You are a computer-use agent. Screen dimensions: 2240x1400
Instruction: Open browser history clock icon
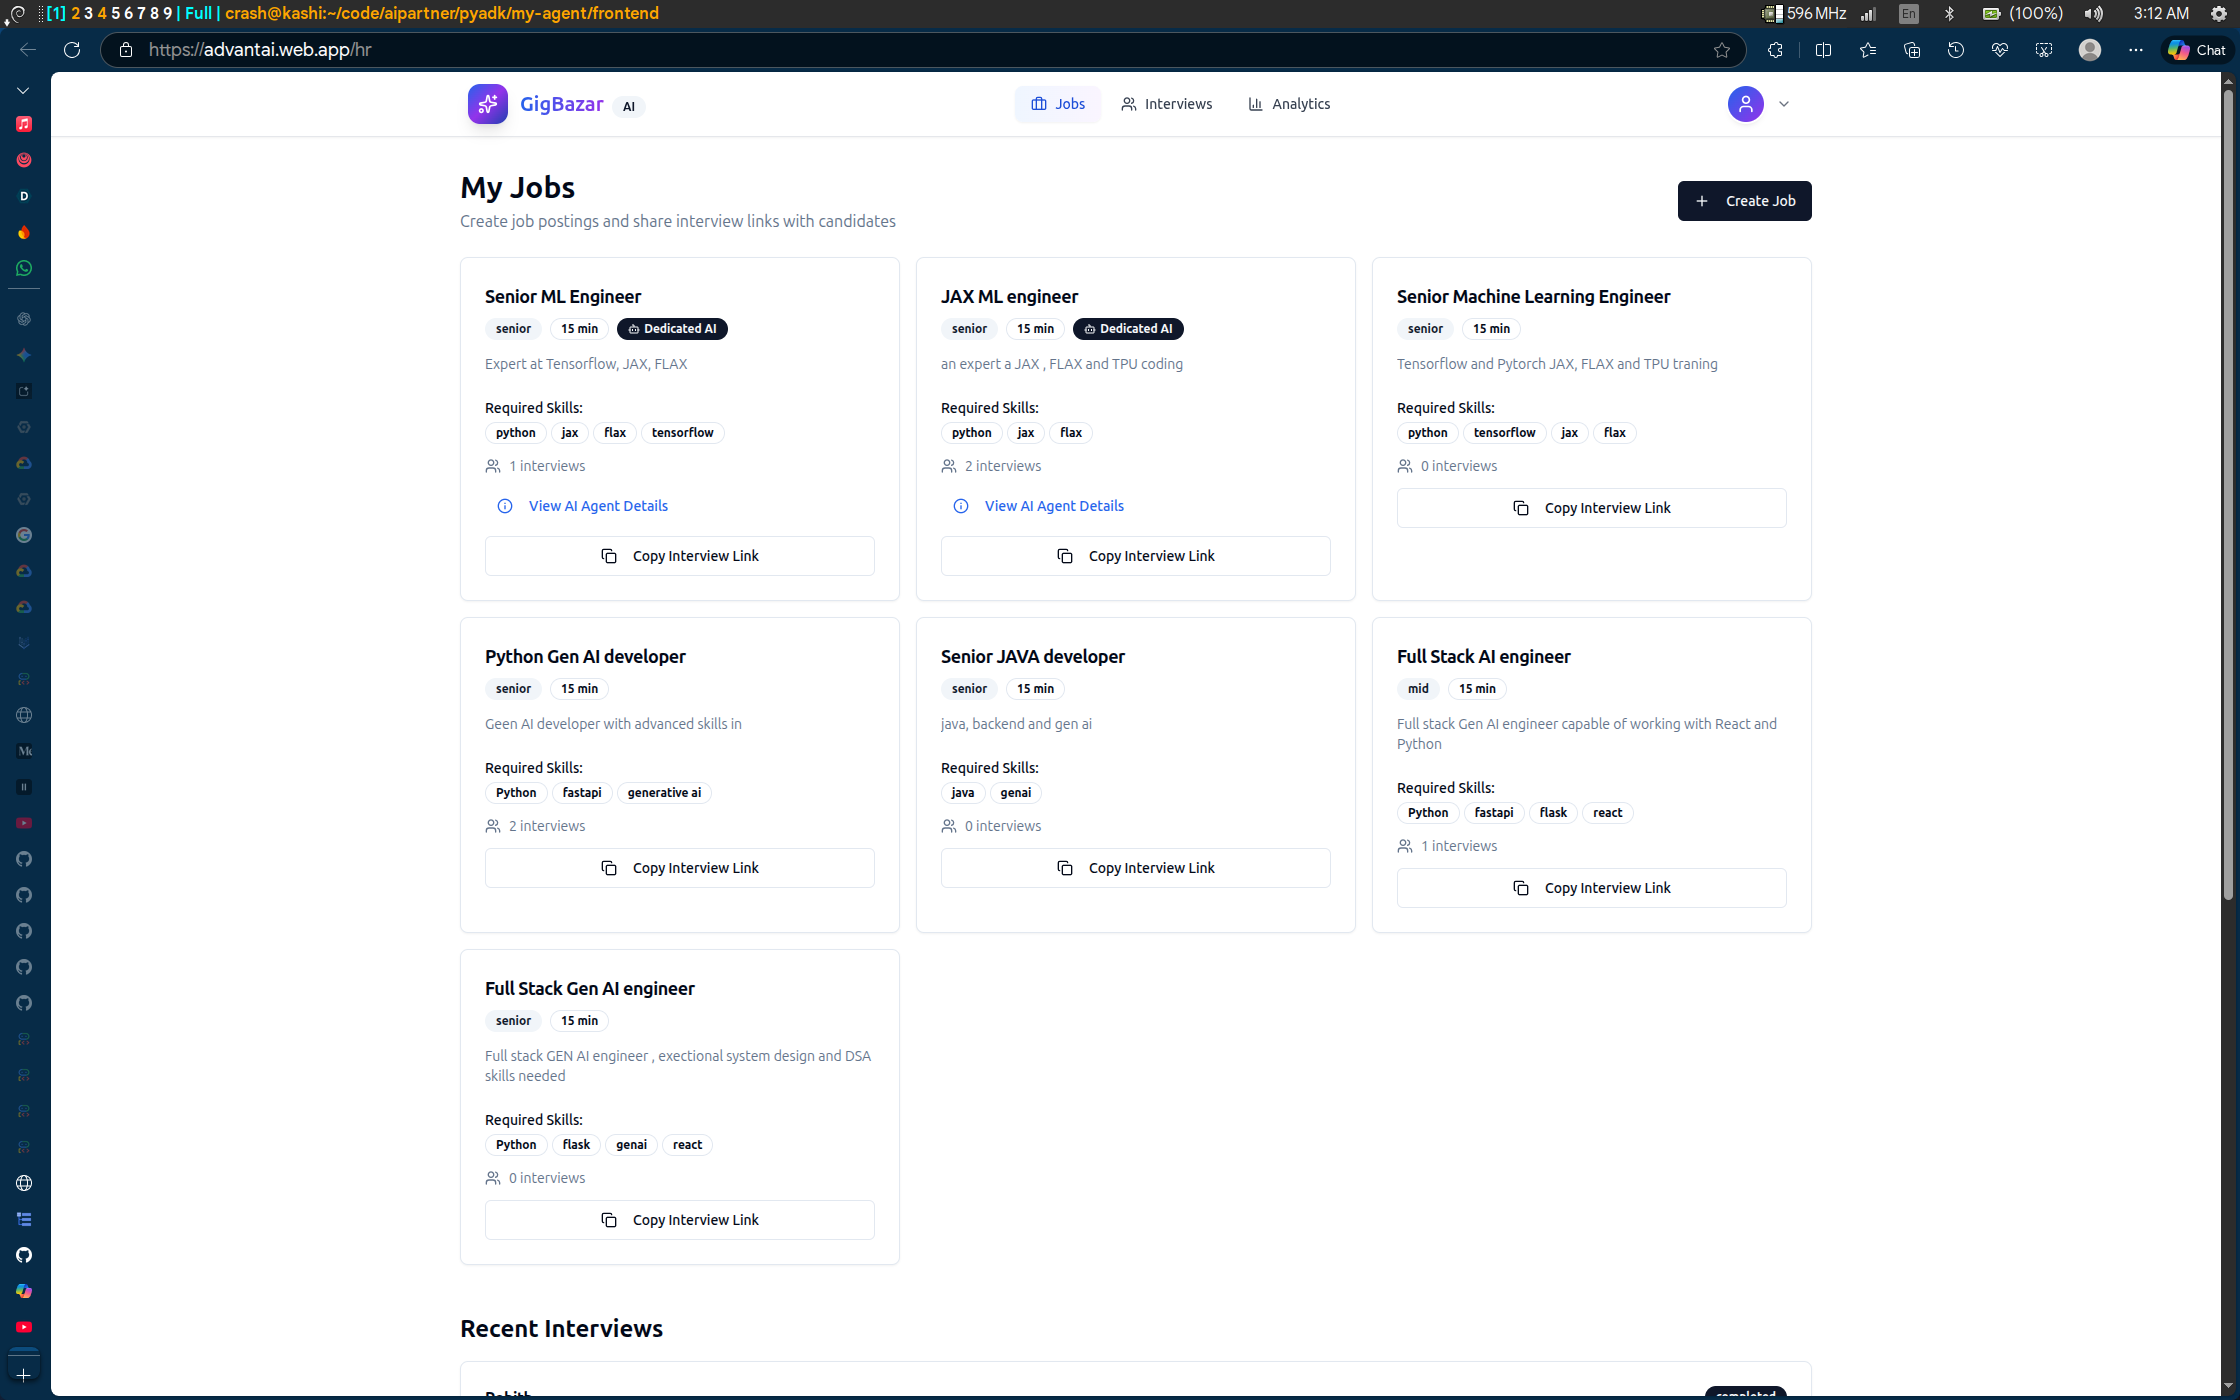pos(1955,50)
